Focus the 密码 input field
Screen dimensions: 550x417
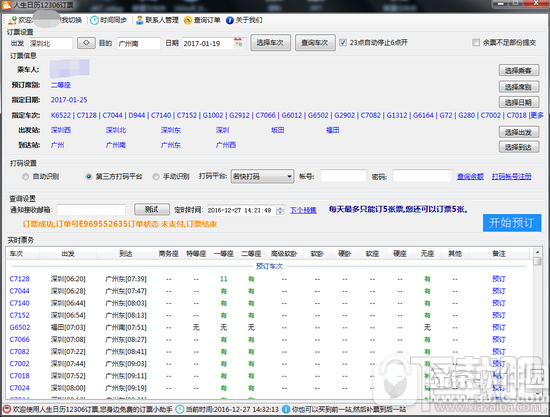click(x=422, y=176)
